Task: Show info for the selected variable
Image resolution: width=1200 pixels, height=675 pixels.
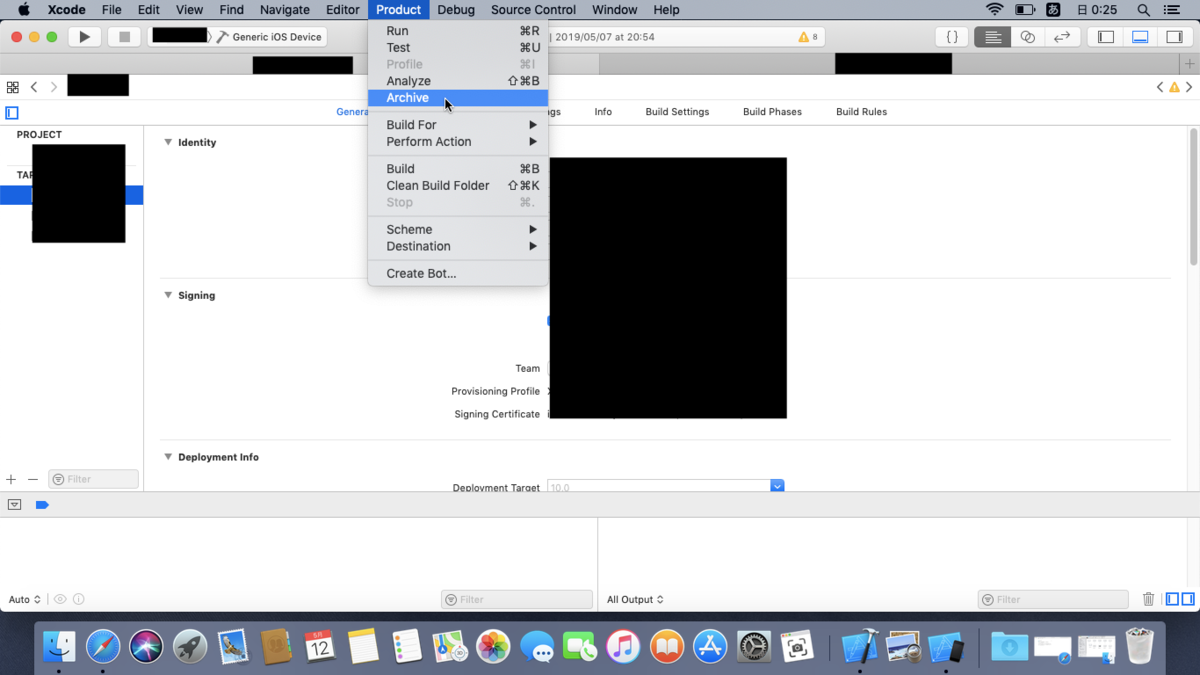Action: (x=79, y=599)
